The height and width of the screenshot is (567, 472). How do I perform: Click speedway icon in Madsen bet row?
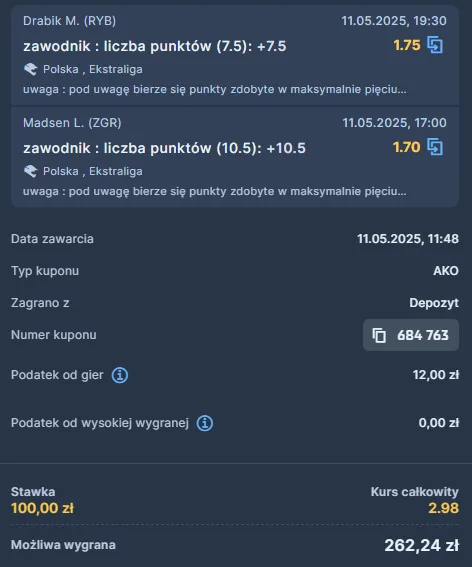[x=31, y=171]
